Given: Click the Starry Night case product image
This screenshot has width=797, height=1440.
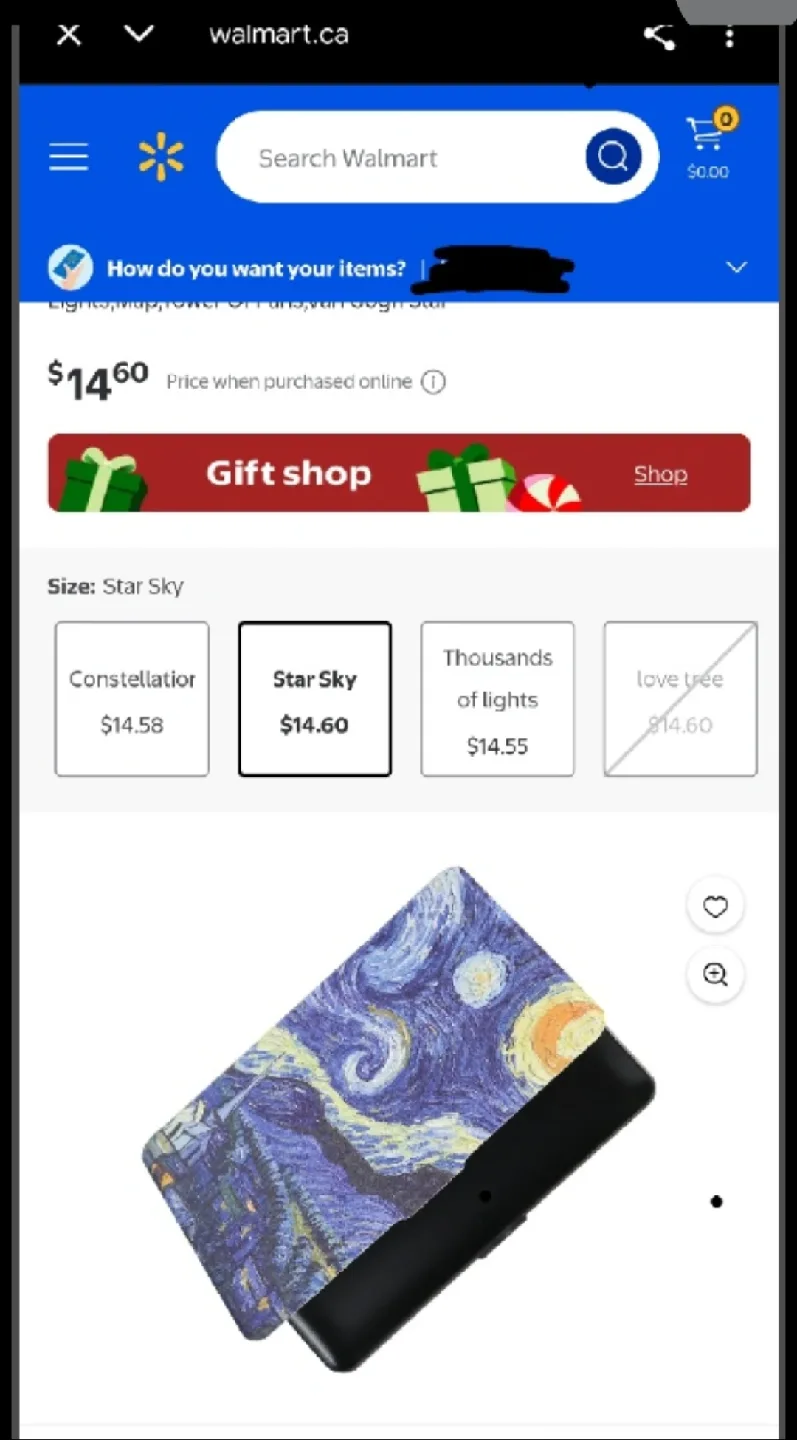Looking at the screenshot, I should [398, 1118].
